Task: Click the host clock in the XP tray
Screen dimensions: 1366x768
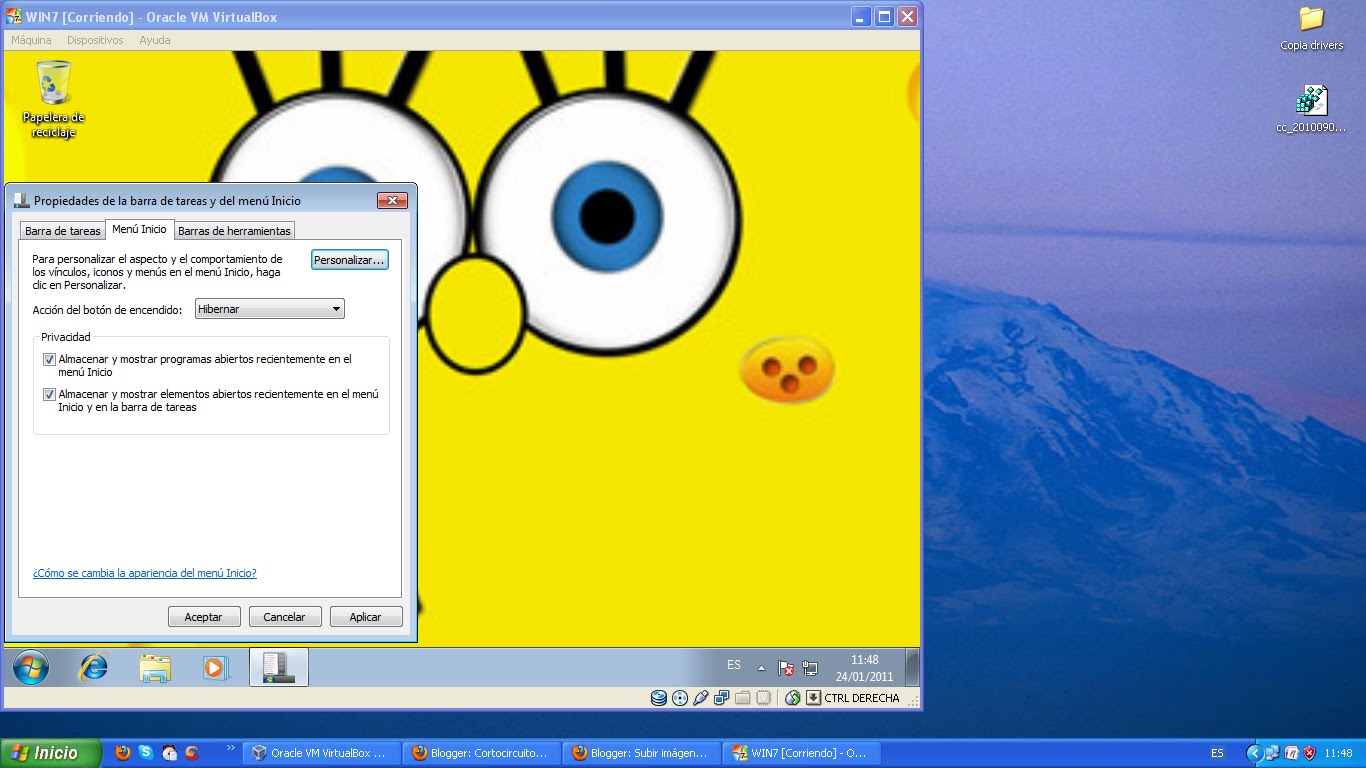Action: point(1338,753)
